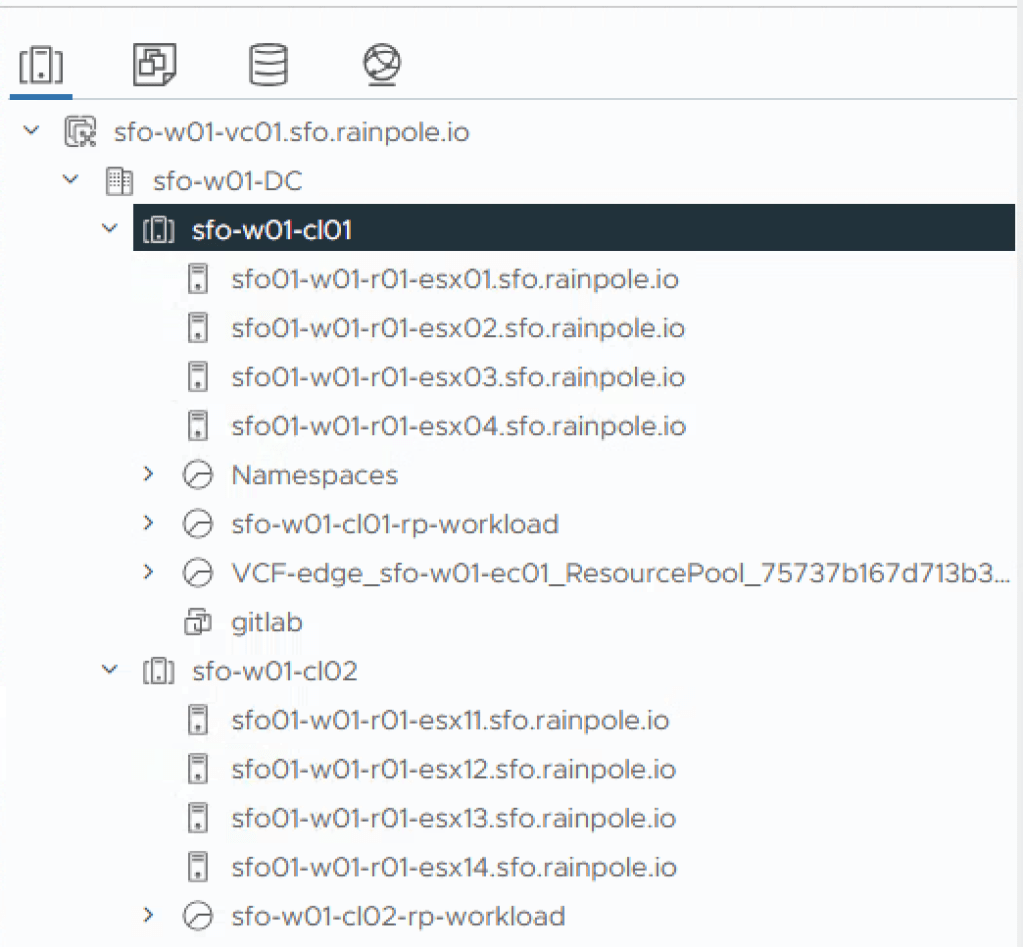Open the Hosts and Clusters inventory view

(41, 66)
